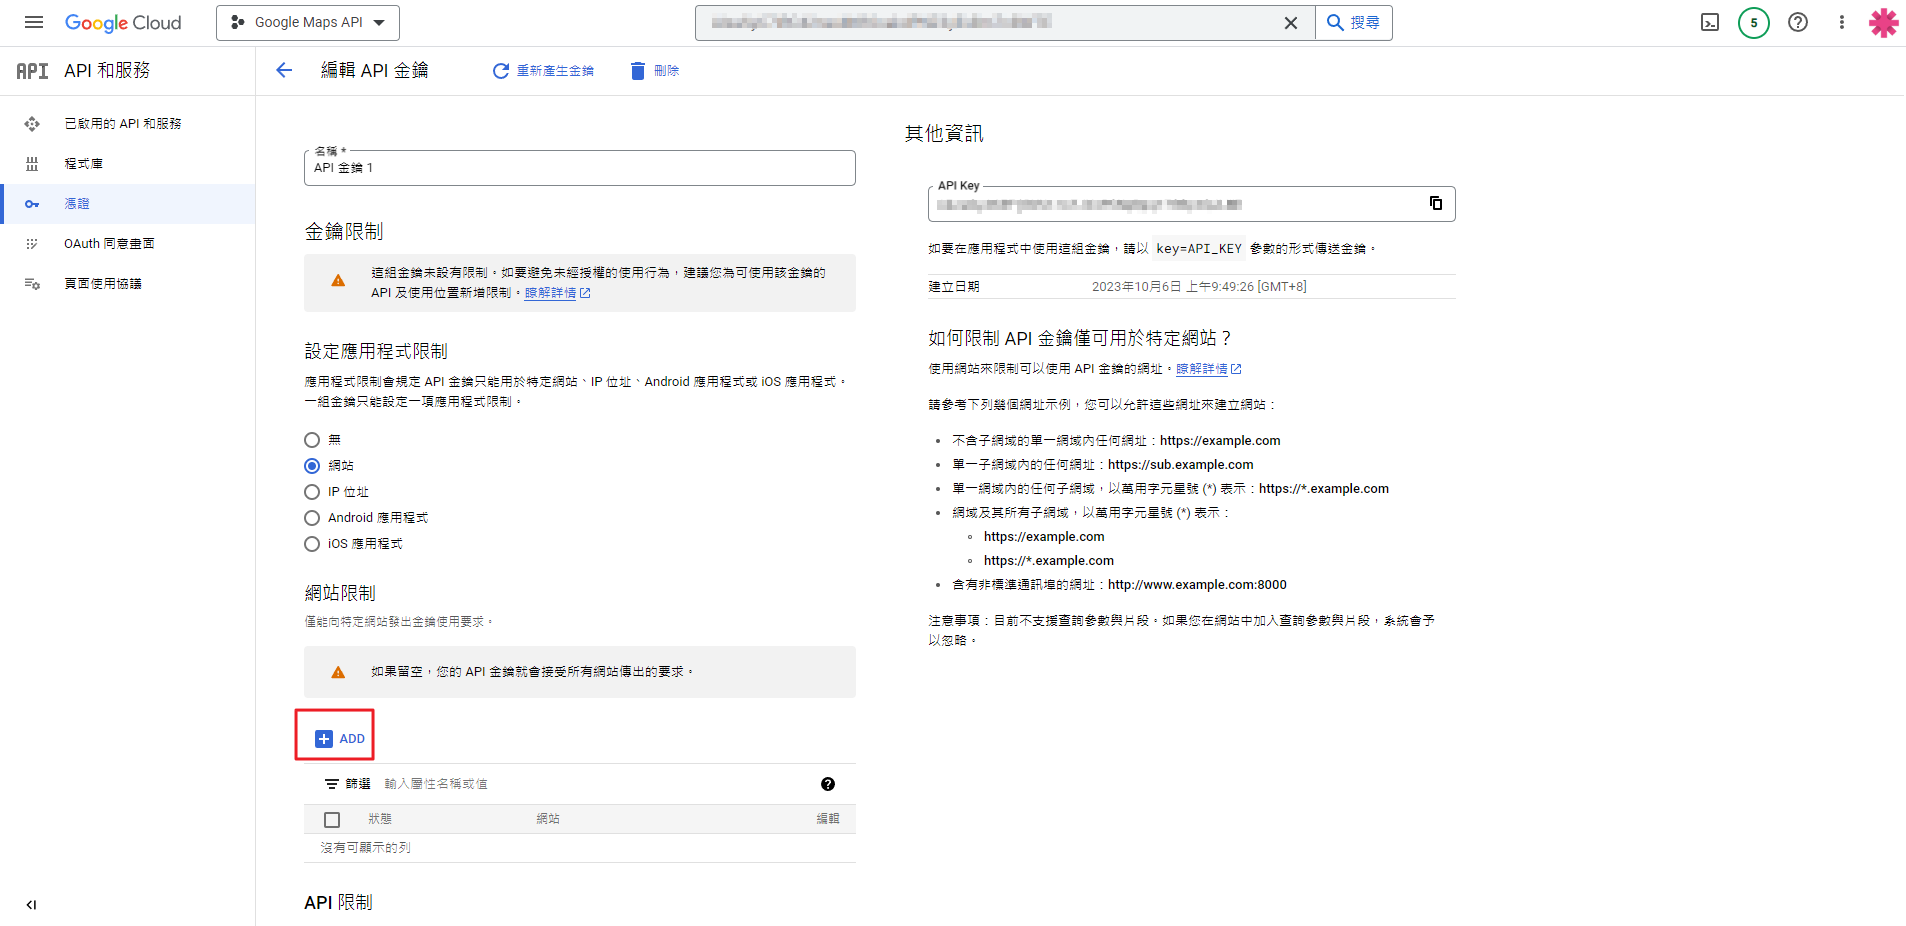Image resolution: width=1906 pixels, height=926 pixels.
Task: Select the 無 restriction radio button
Action: pos(312,440)
